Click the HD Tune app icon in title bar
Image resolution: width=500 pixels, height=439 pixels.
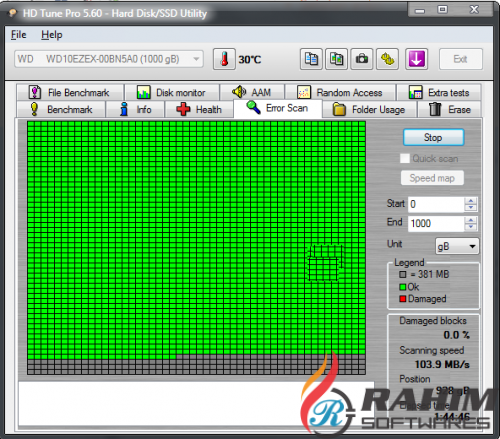click(12, 13)
